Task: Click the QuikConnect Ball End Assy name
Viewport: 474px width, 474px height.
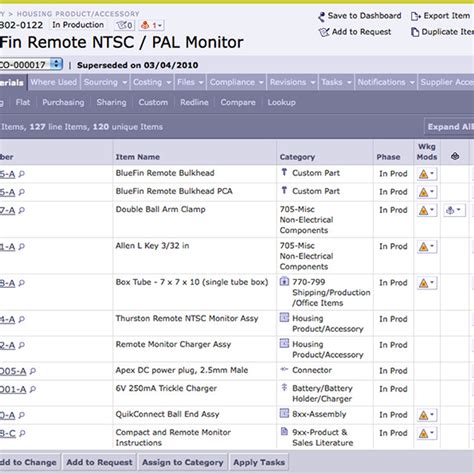Action: [167, 414]
